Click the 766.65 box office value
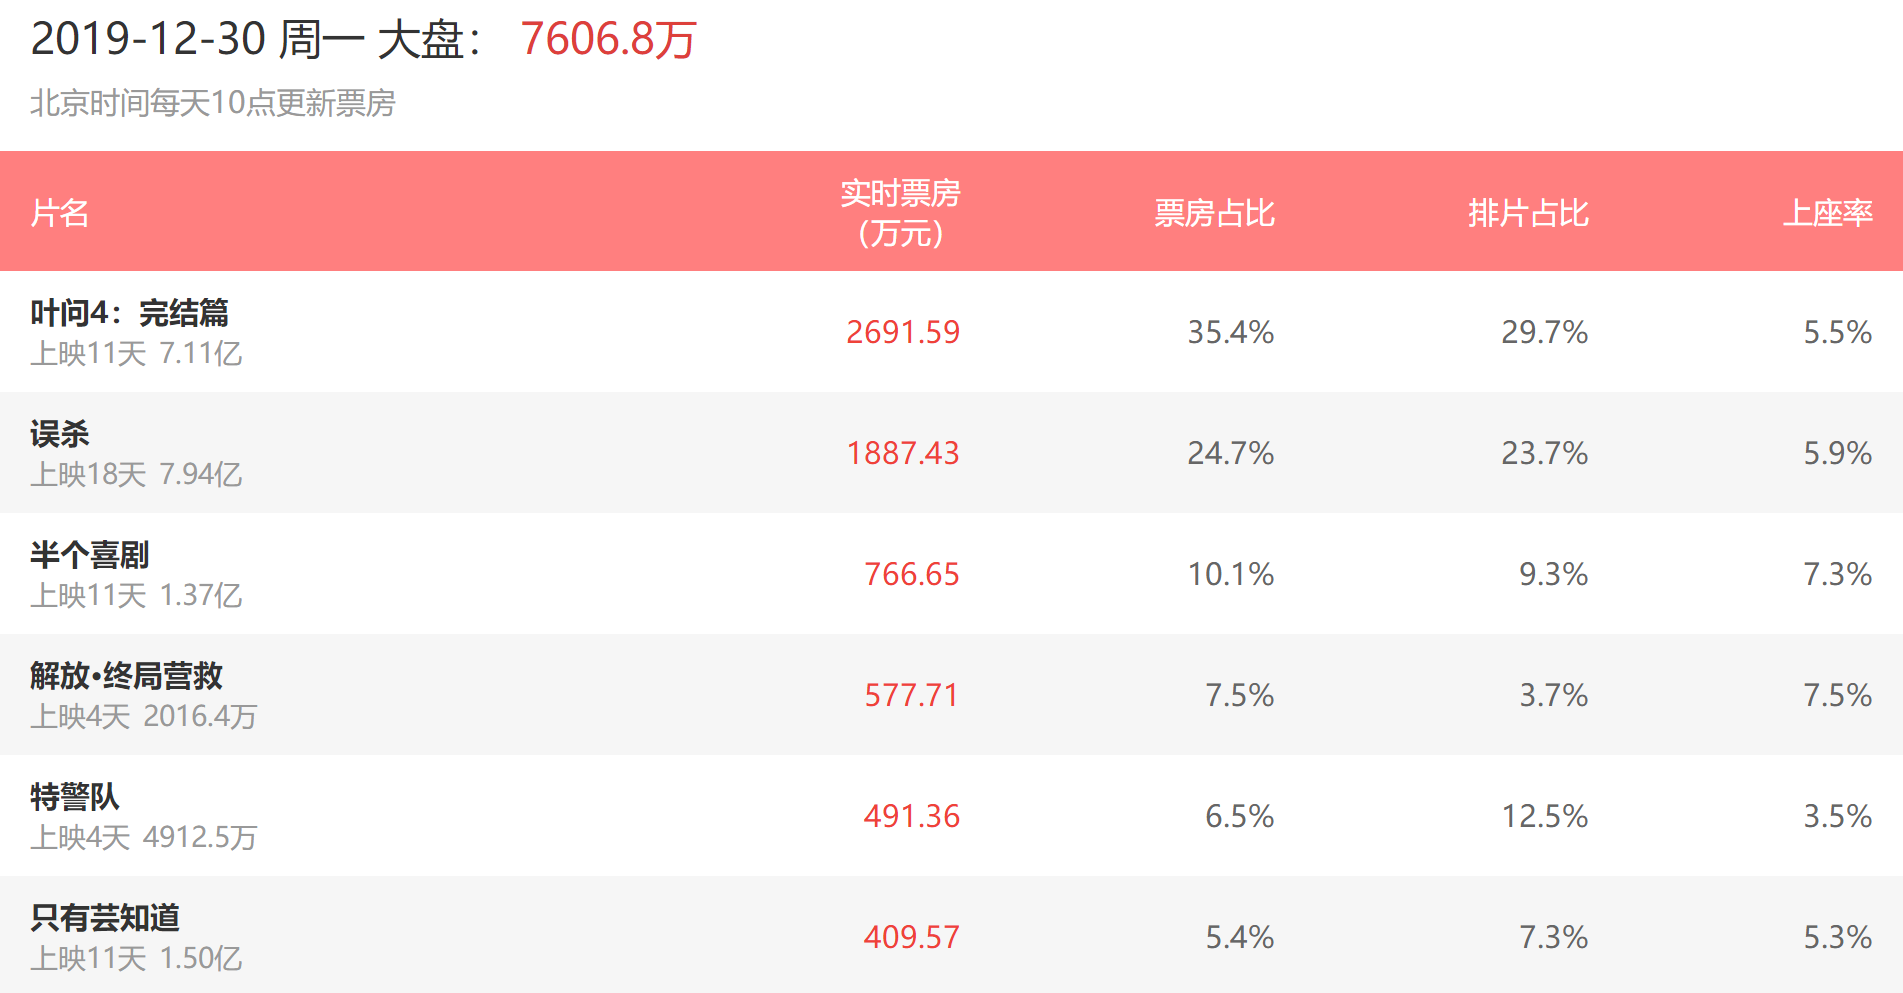Viewport: 1903px width, 993px height. pos(911,574)
